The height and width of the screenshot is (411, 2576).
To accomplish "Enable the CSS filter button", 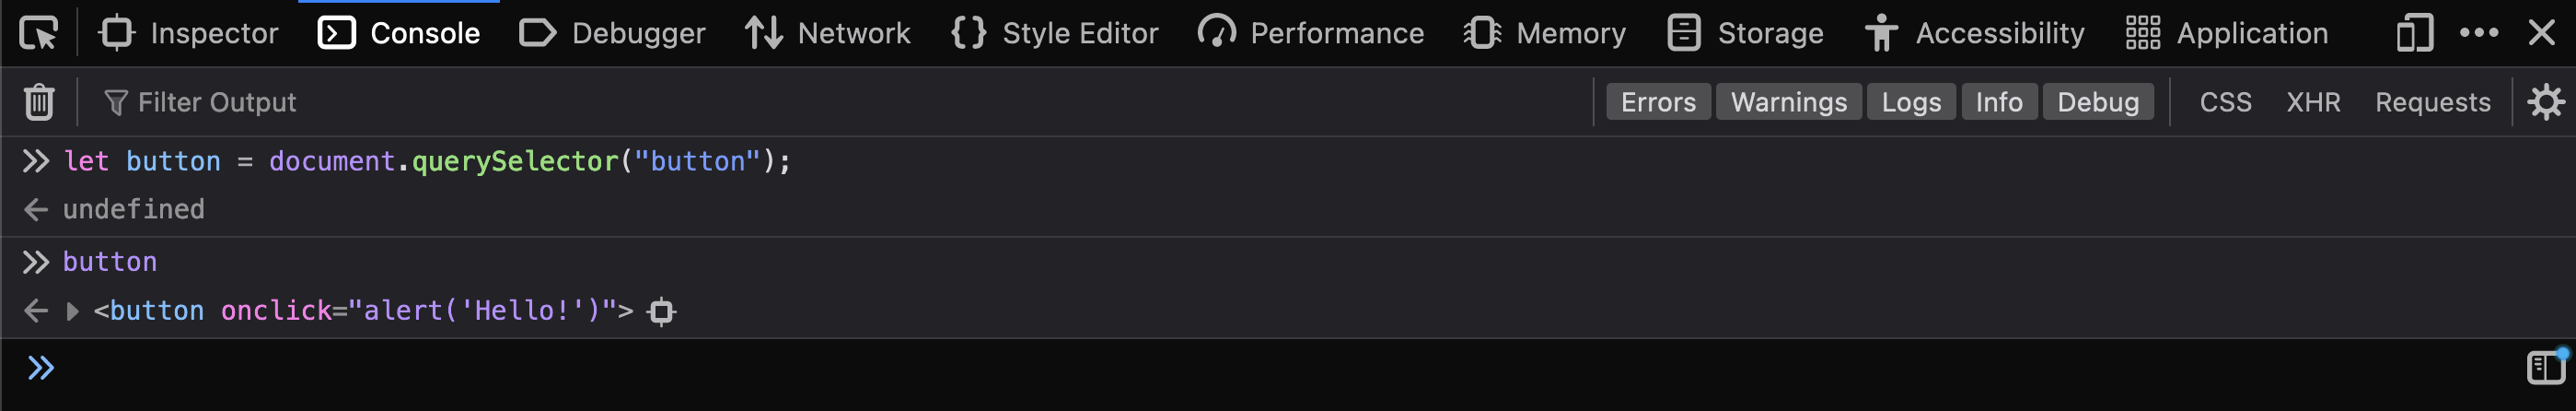I will pyautogui.click(x=2225, y=102).
